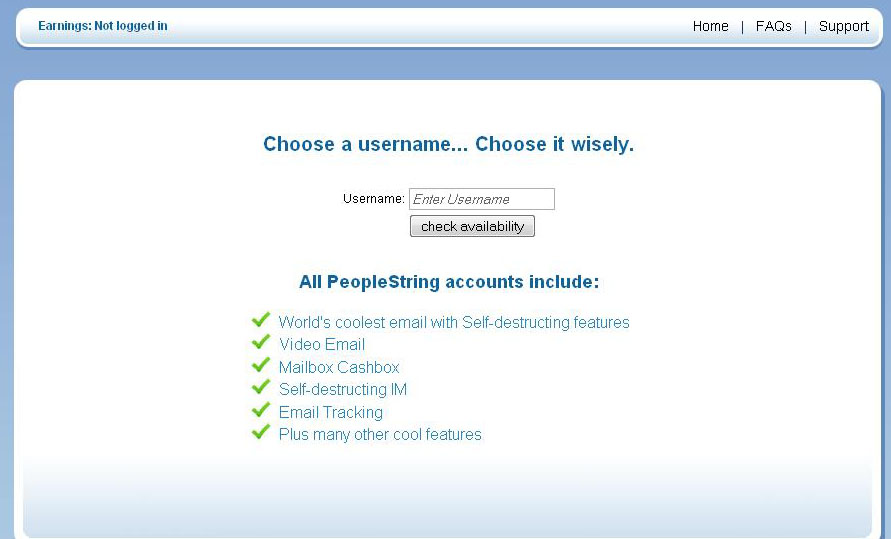Viewport: 891px width, 539px height.
Task: Click the checkmark icon beside Mailbox Cashbox
Action: pyautogui.click(x=261, y=365)
